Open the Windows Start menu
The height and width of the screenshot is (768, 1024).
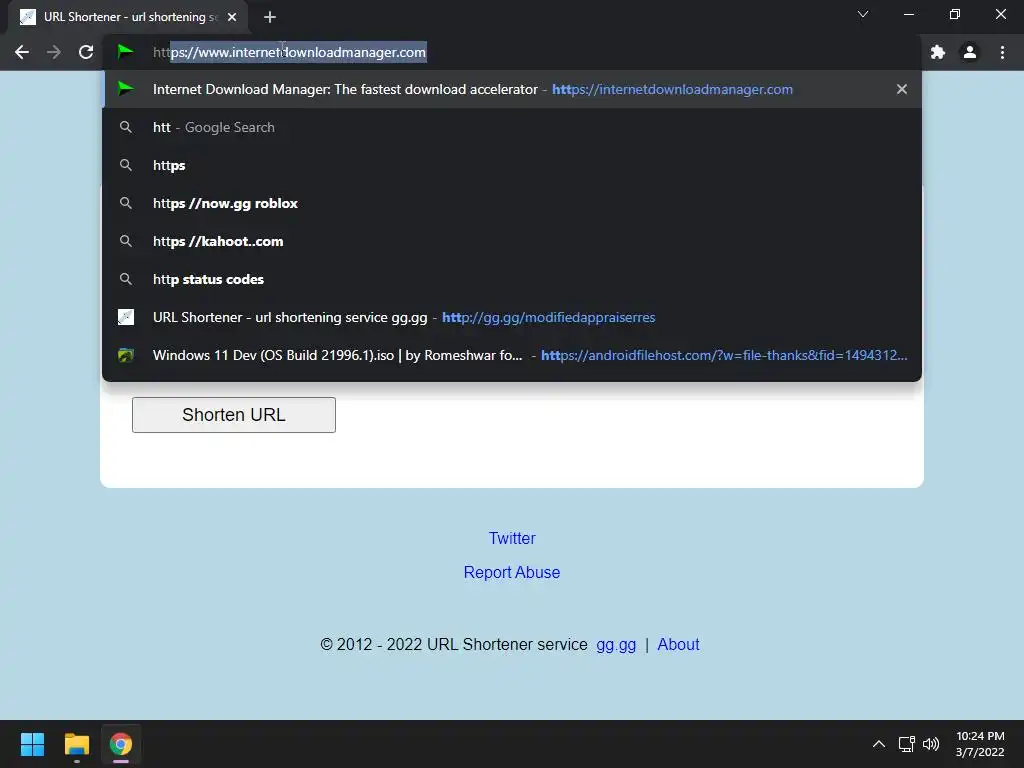tap(32, 744)
